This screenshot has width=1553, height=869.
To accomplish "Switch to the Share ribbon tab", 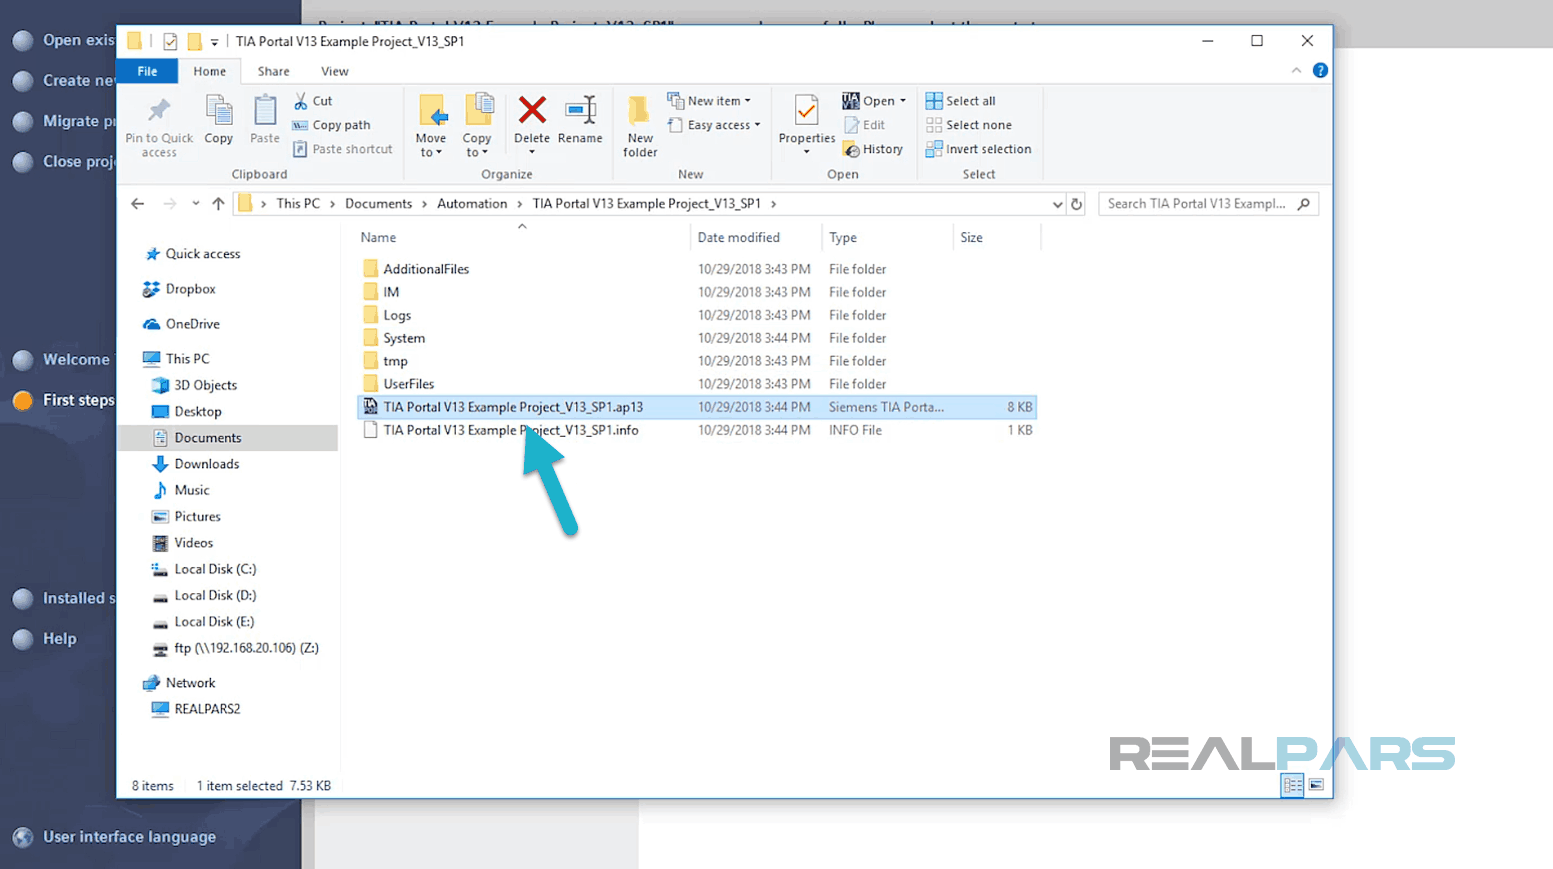I will (x=273, y=71).
